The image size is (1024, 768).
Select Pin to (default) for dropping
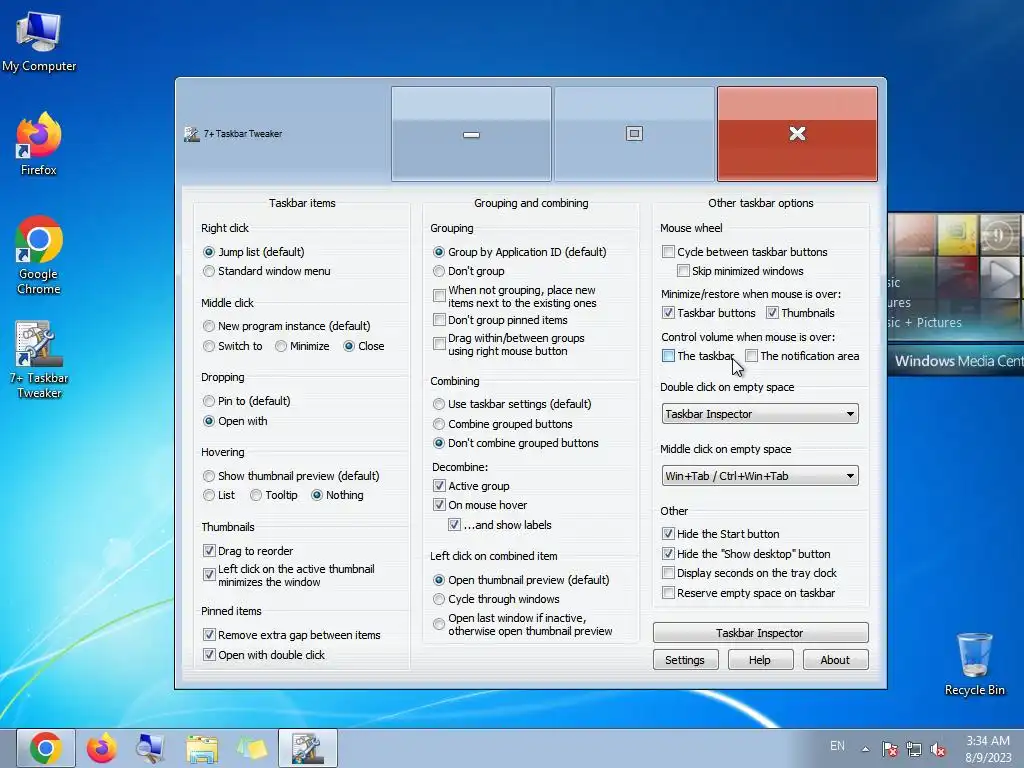(247, 401)
